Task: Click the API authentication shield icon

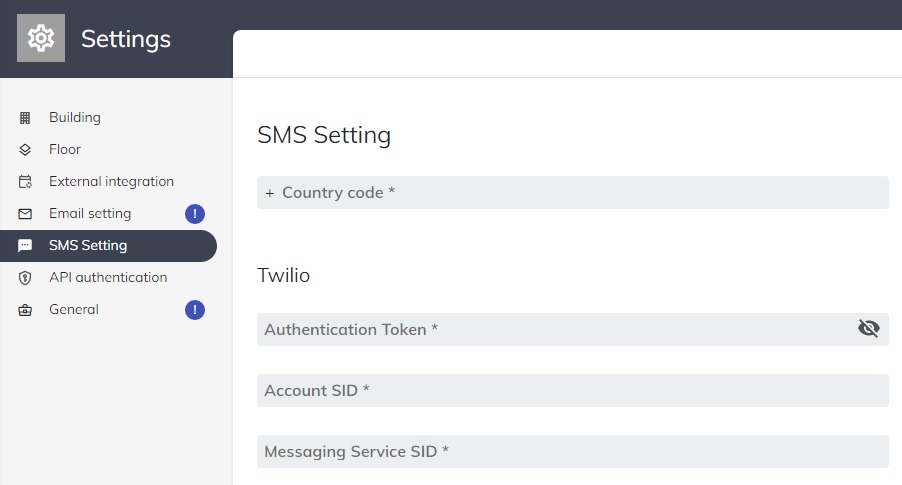Action: (26, 277)
